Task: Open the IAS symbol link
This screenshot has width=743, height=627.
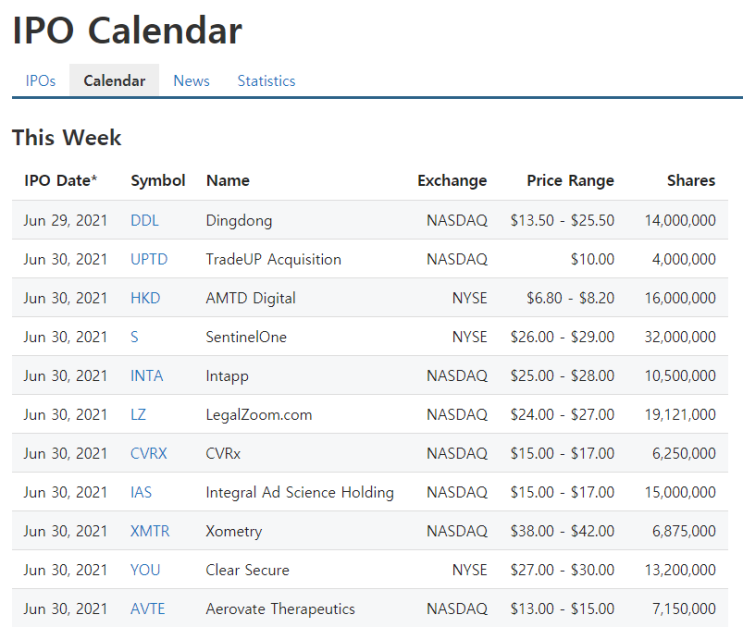Action: (141, 492)
